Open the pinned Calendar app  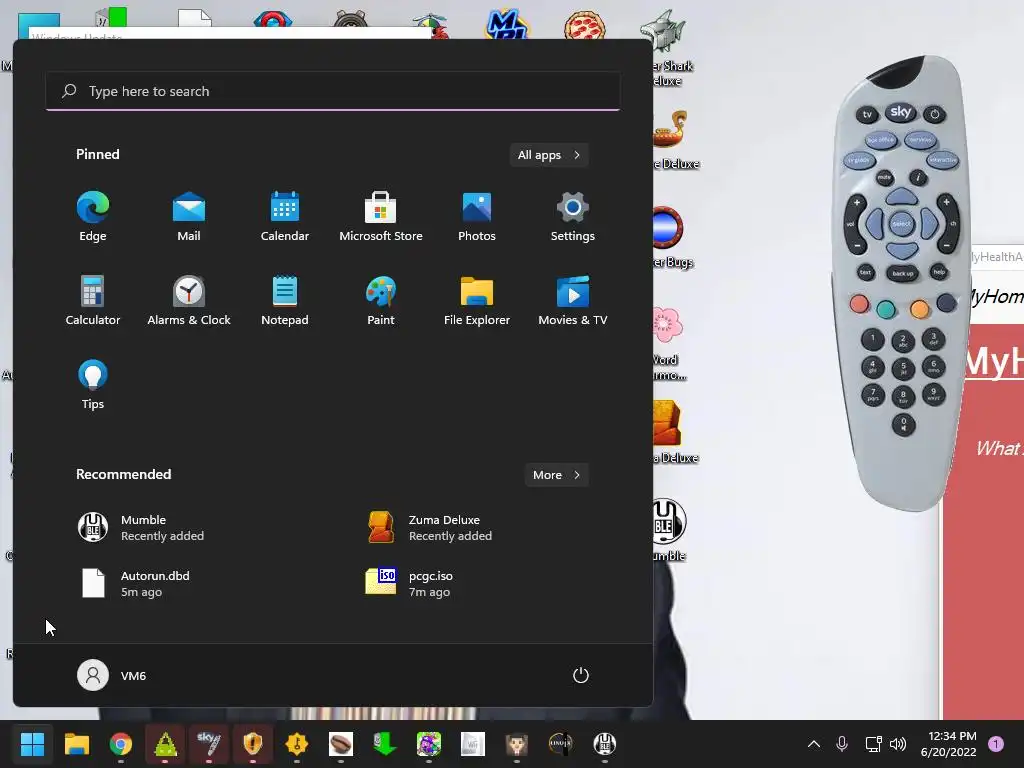coord(285,217)
